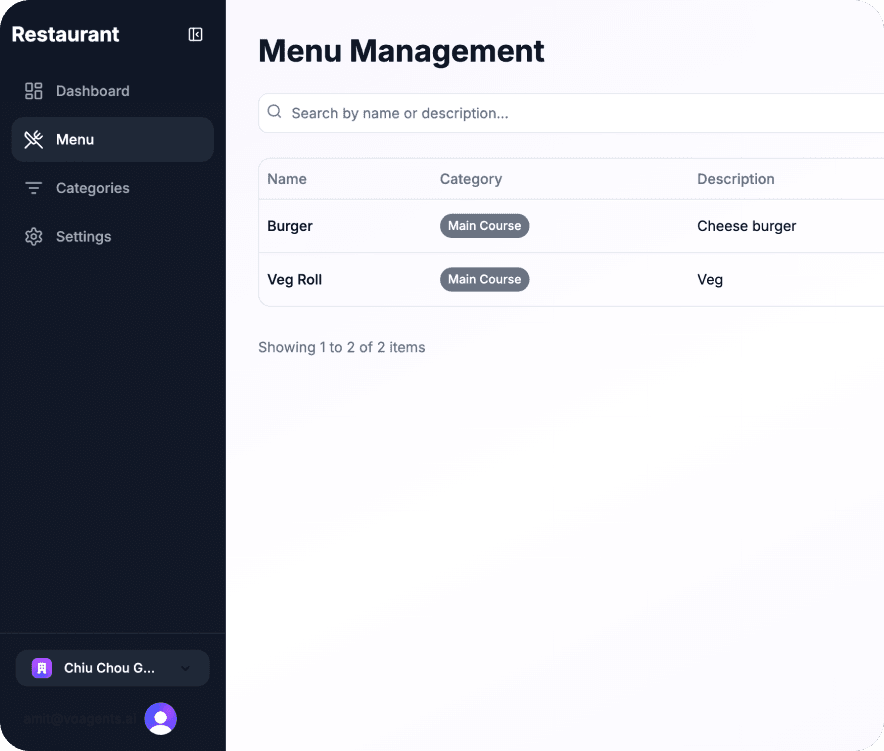884x751 pixels.
Task: Sort by the Name column header
Action: point(286,179)
